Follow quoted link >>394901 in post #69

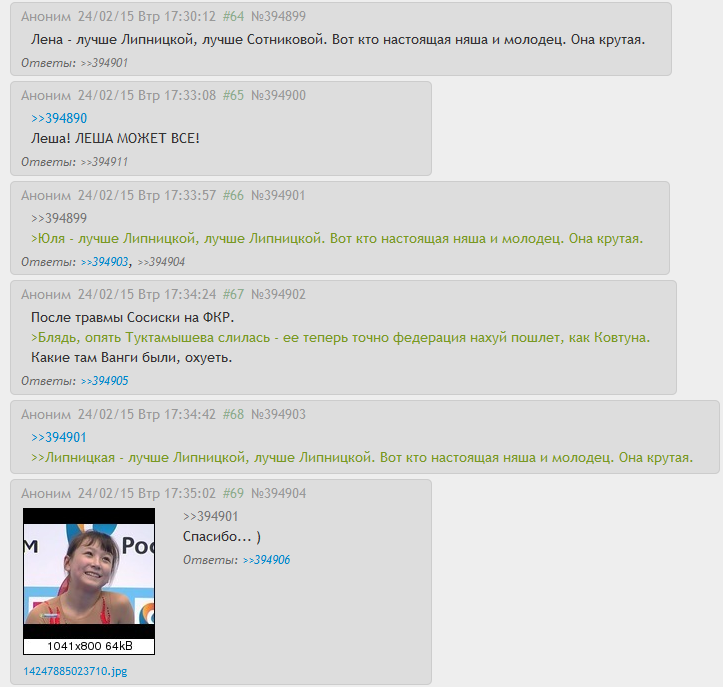[211, 516]
